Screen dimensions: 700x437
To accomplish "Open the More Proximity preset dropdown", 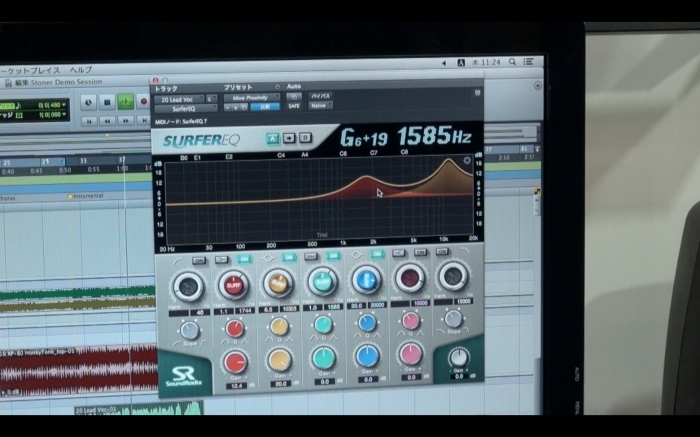I will coord(252,98).
